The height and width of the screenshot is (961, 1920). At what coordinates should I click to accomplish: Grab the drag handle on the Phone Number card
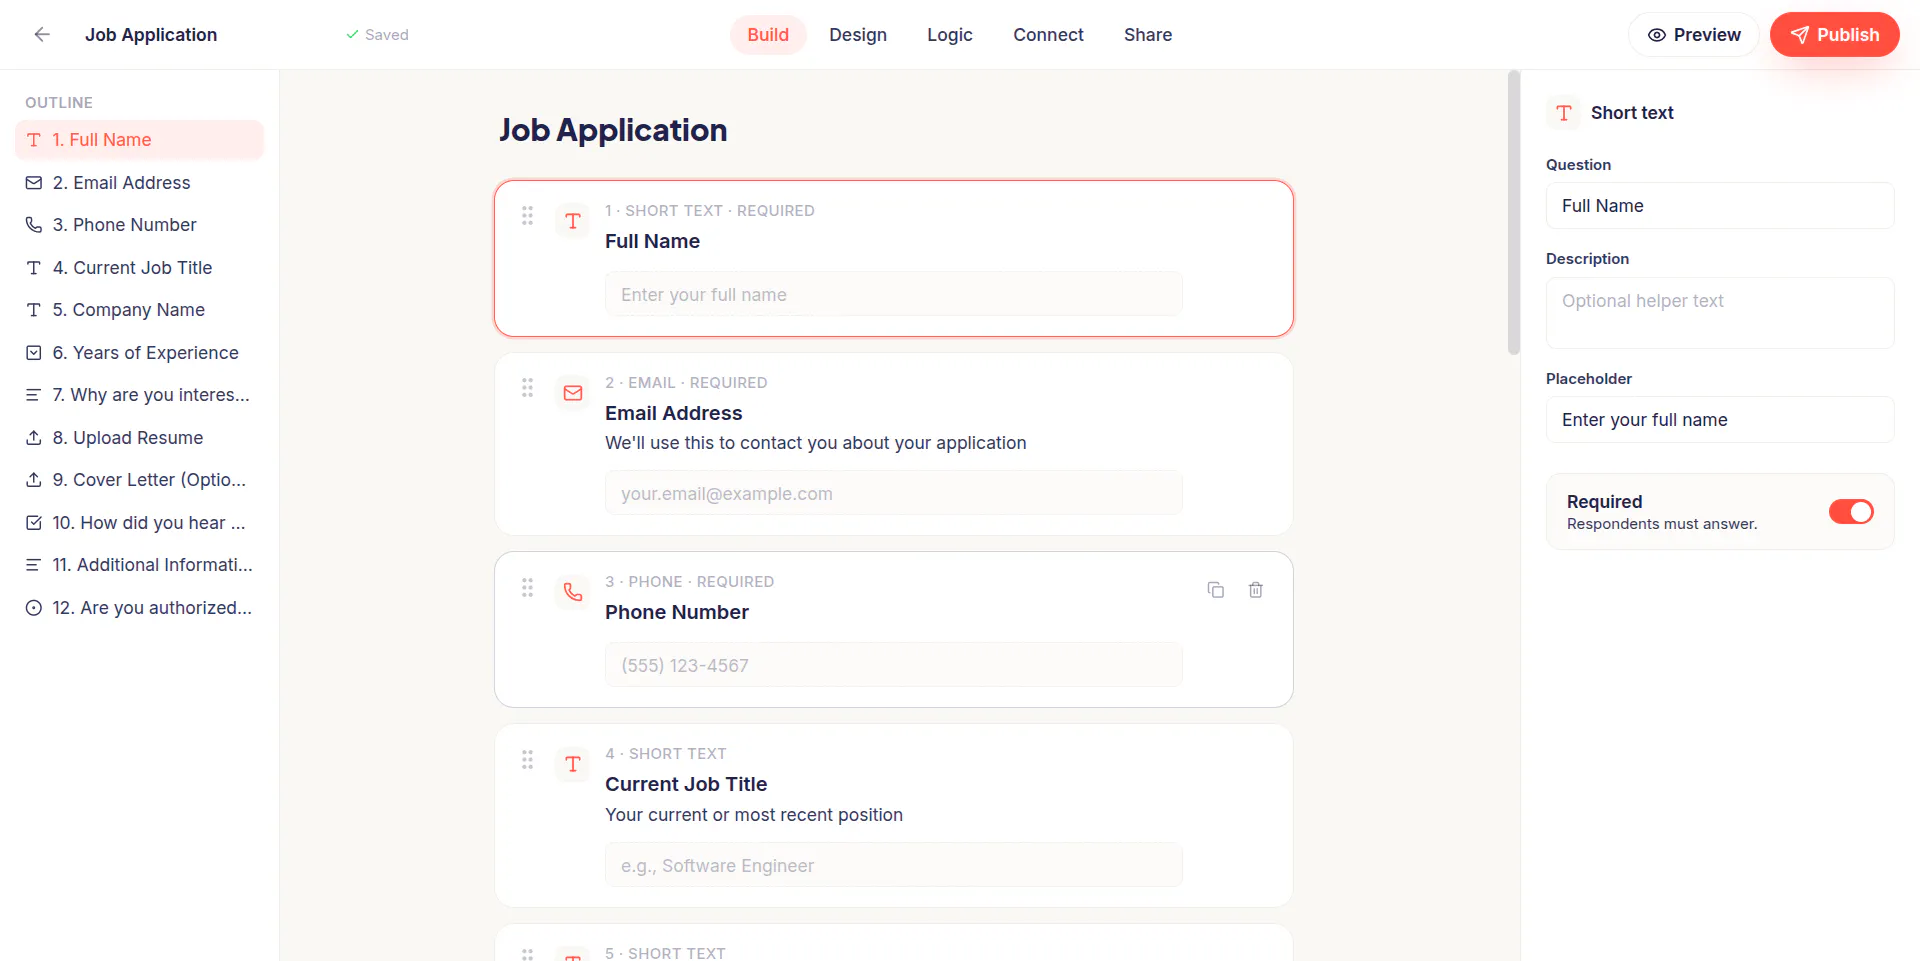(x=527, y=588)
